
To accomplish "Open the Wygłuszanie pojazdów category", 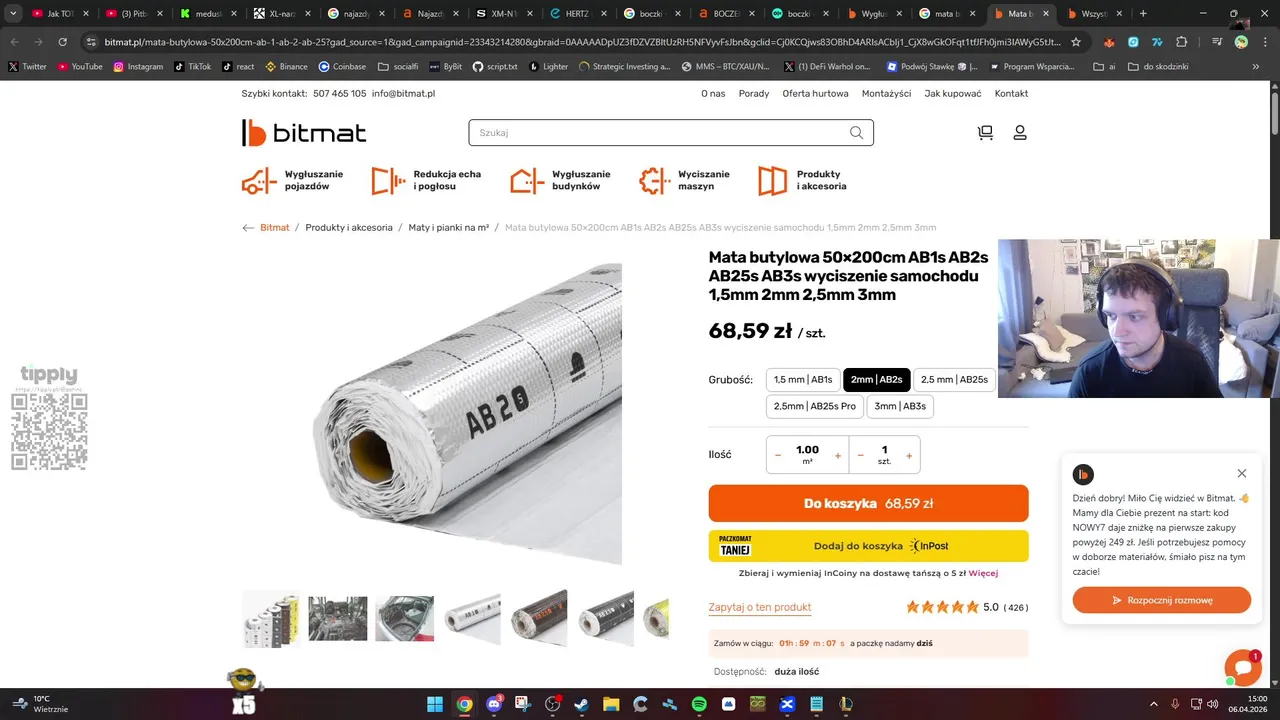I will pyautogui.click(x=293, y=180).
